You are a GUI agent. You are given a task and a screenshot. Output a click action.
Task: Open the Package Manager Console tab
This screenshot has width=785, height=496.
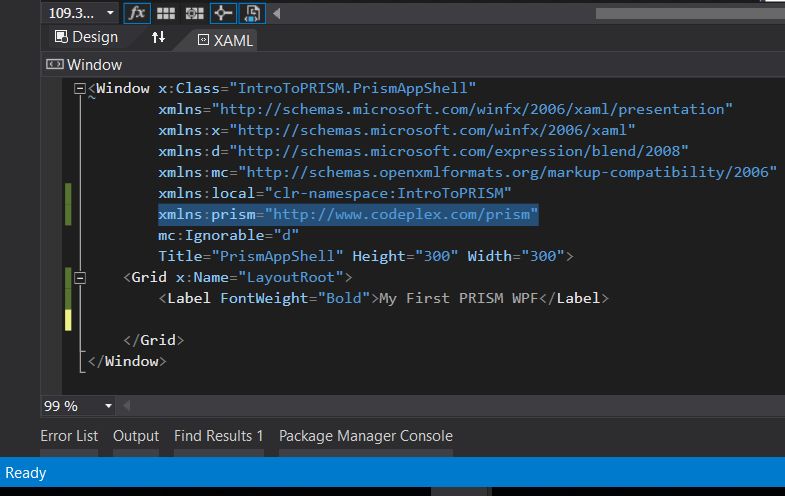pos(365,436)
